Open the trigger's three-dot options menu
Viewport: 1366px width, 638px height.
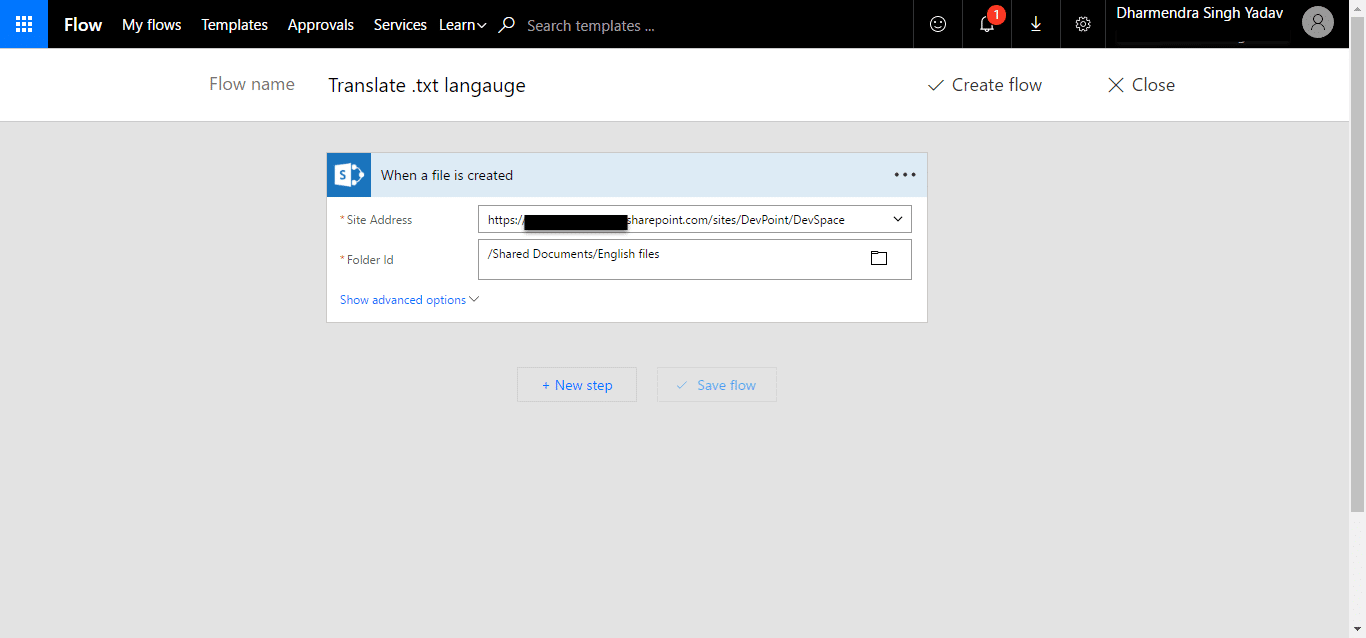[905, 175]
